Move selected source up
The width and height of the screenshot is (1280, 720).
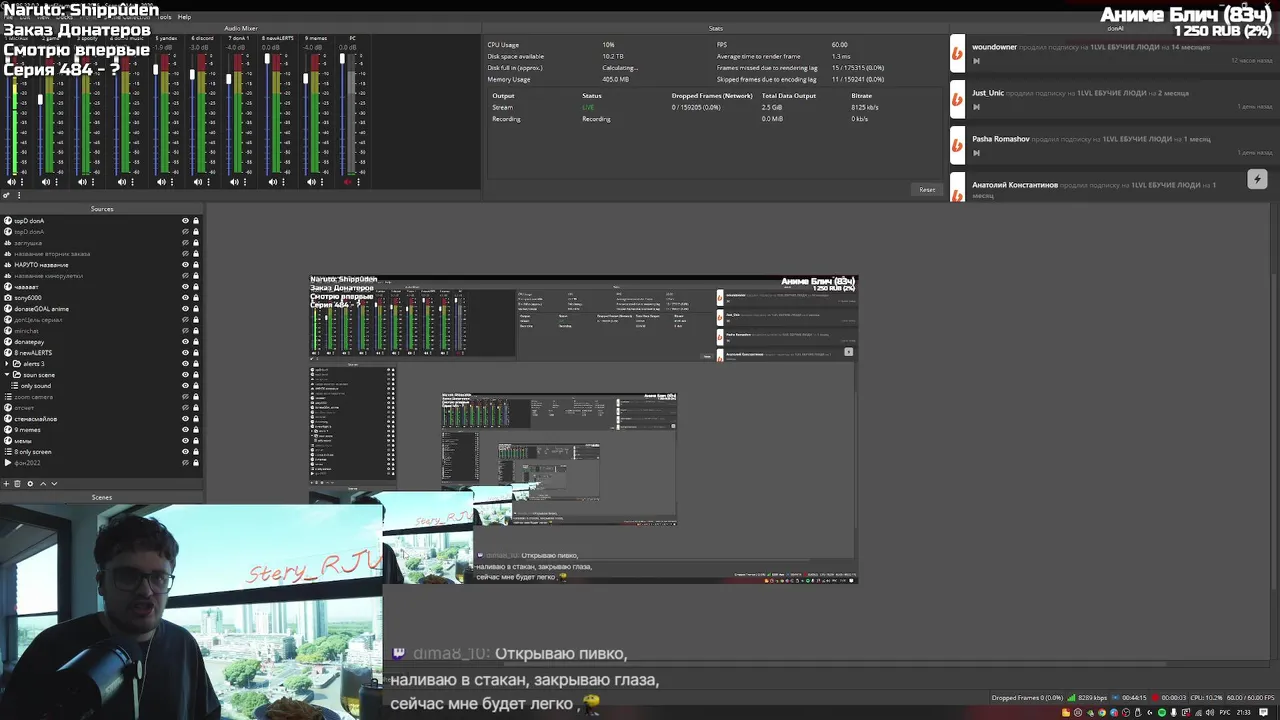[x=43, y=484]
